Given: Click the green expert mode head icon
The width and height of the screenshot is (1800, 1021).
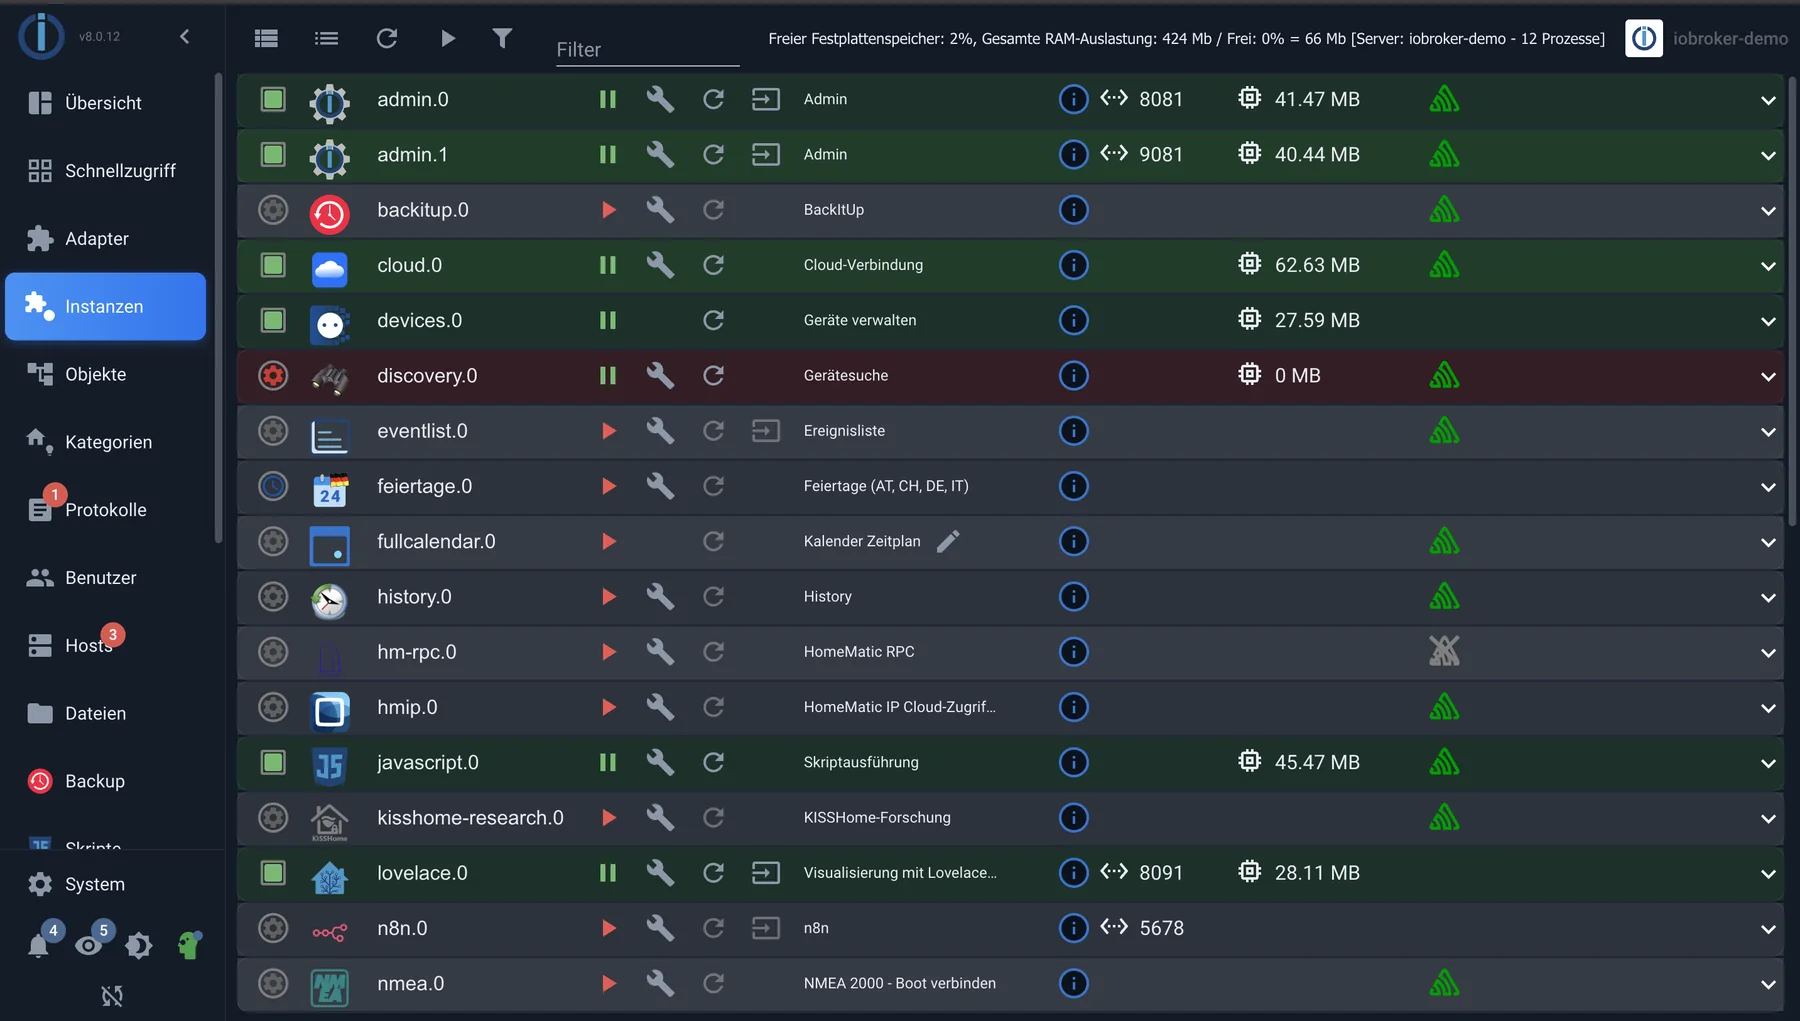Looking at the screenshot, I should pos(189,944).
